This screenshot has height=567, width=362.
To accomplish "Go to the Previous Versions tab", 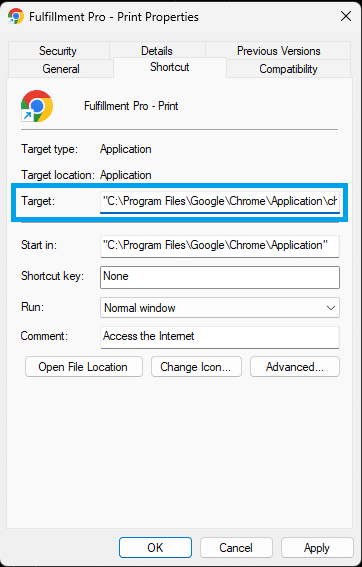I will tap(278, 51).
